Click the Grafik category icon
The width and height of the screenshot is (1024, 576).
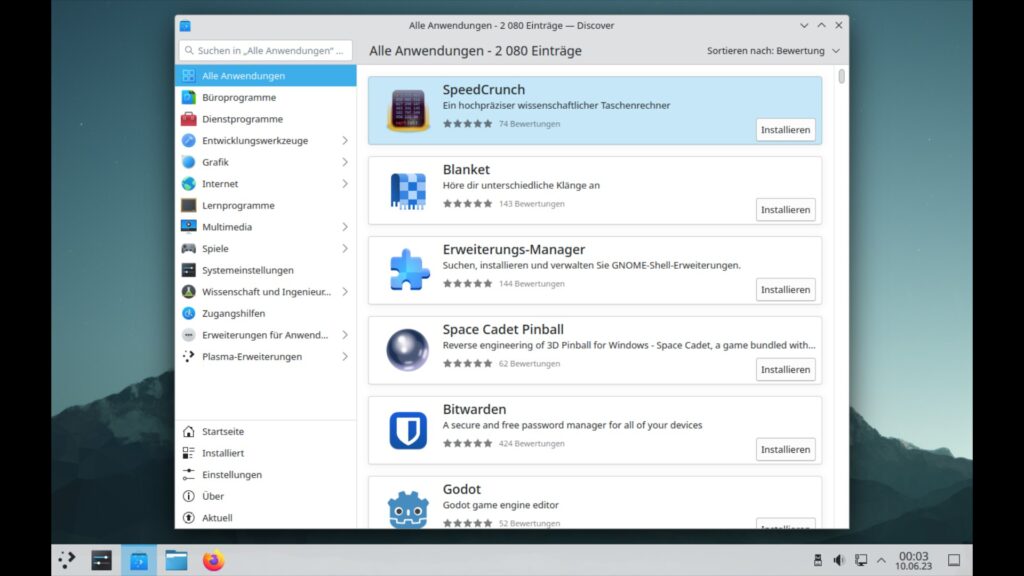pos(189,162)
